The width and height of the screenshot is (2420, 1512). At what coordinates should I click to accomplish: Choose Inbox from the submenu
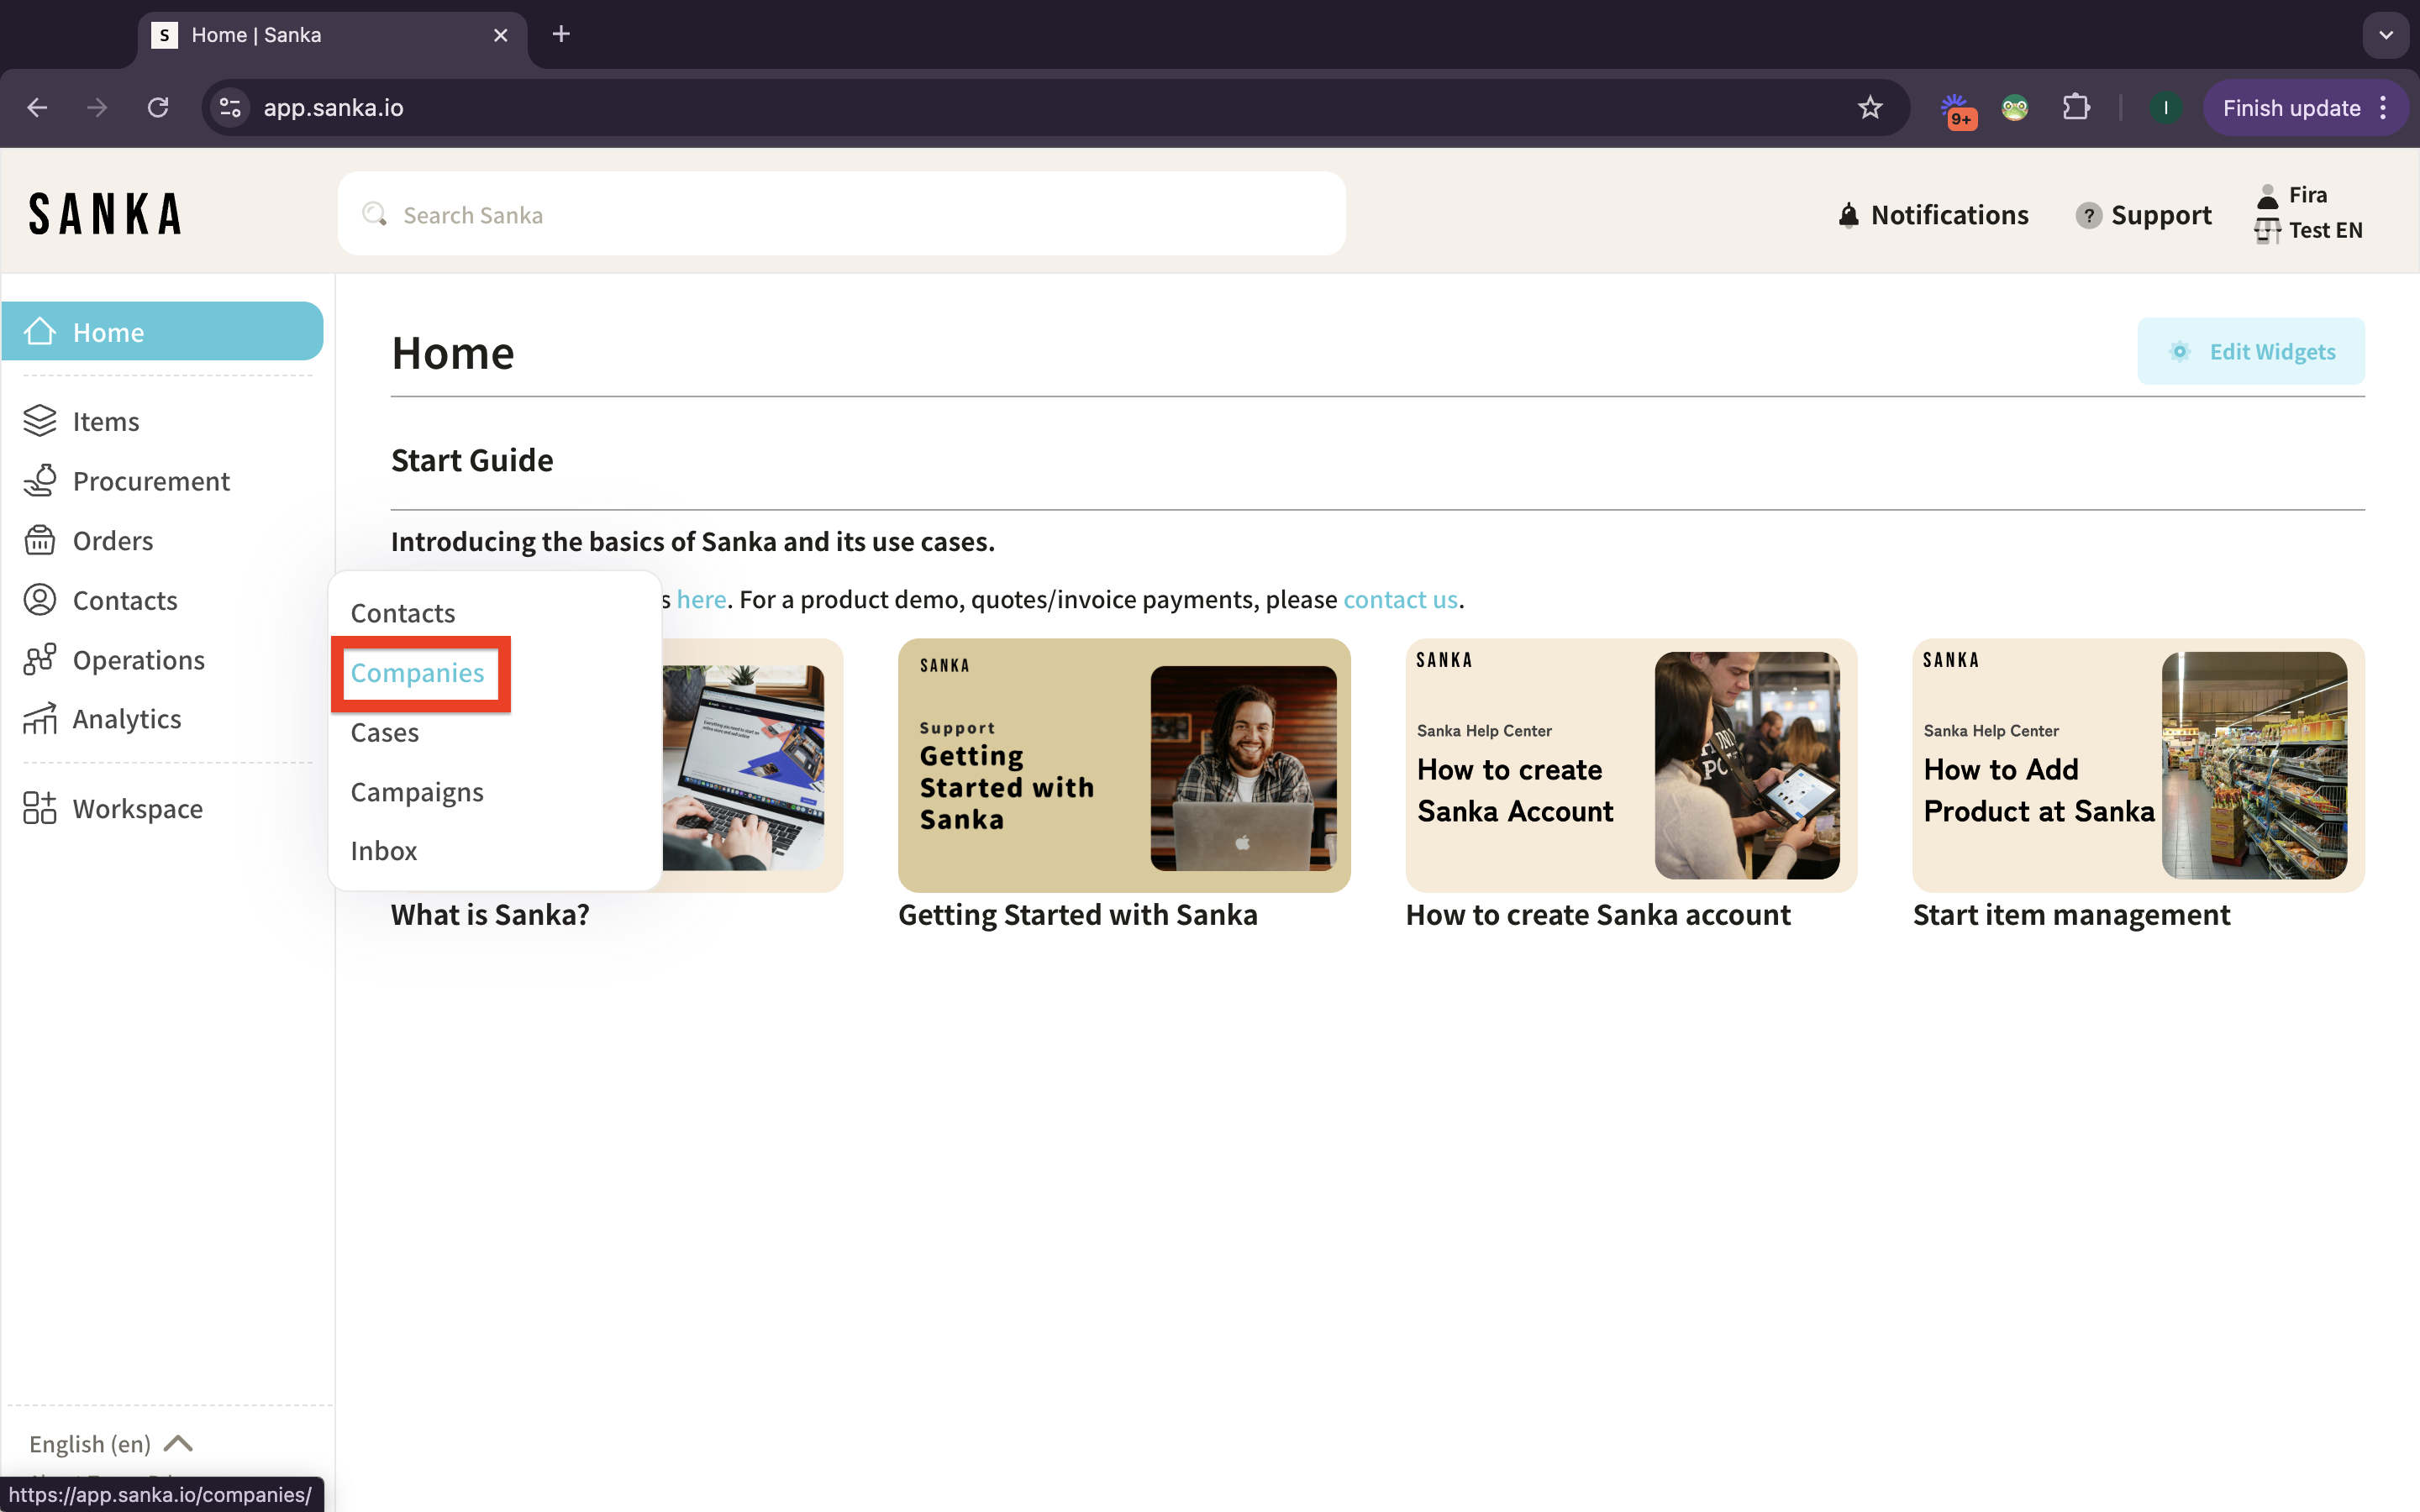pos(384,851)
